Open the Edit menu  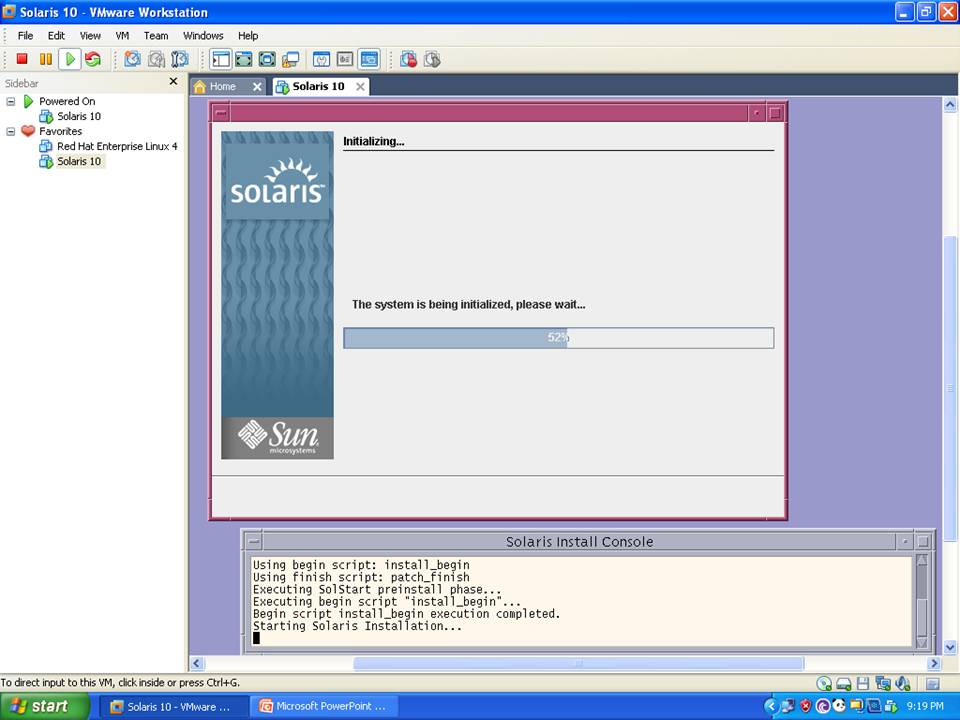coord(56,36)
